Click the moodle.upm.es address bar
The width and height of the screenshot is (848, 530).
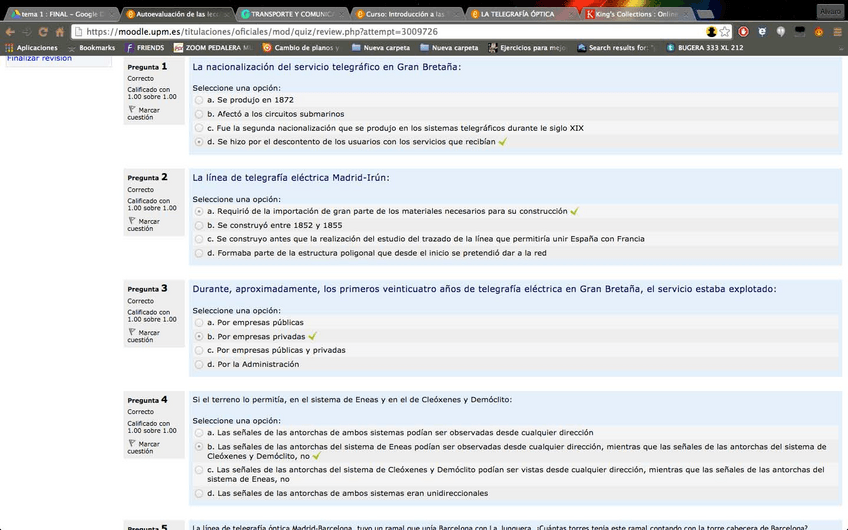coord(400,32)
